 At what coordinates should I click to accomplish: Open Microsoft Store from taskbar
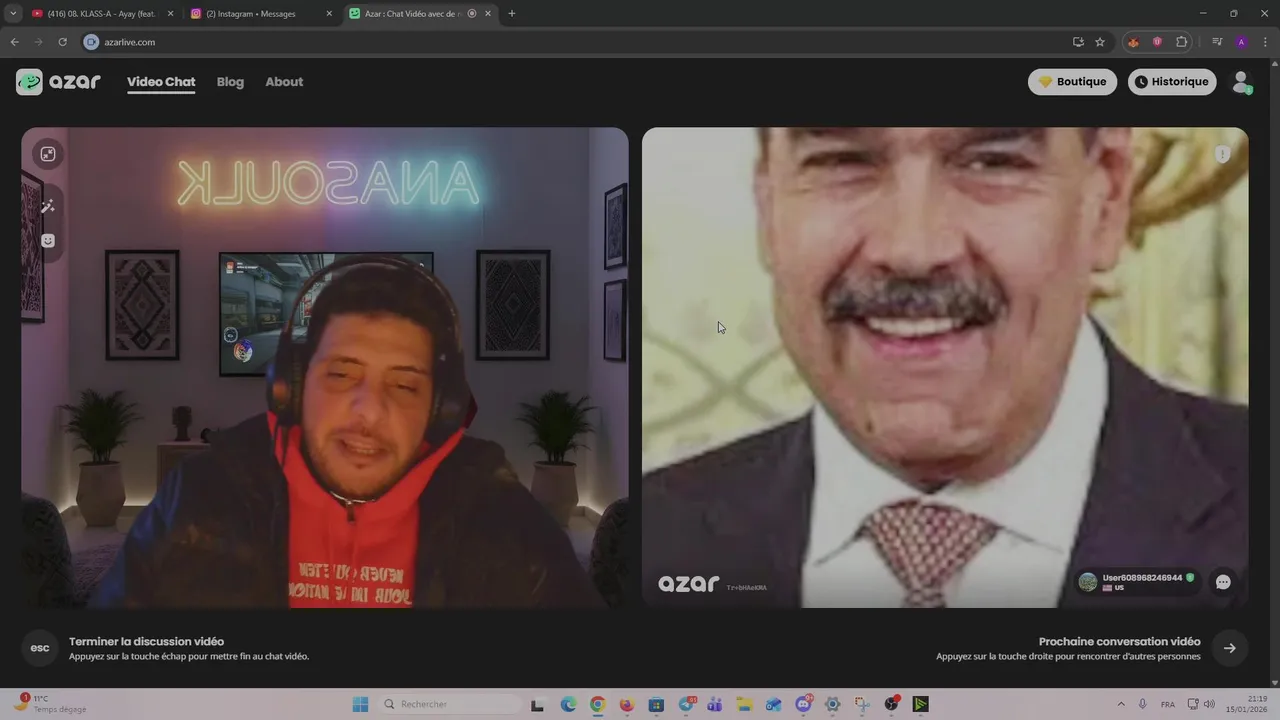click(x=656, y=704)
